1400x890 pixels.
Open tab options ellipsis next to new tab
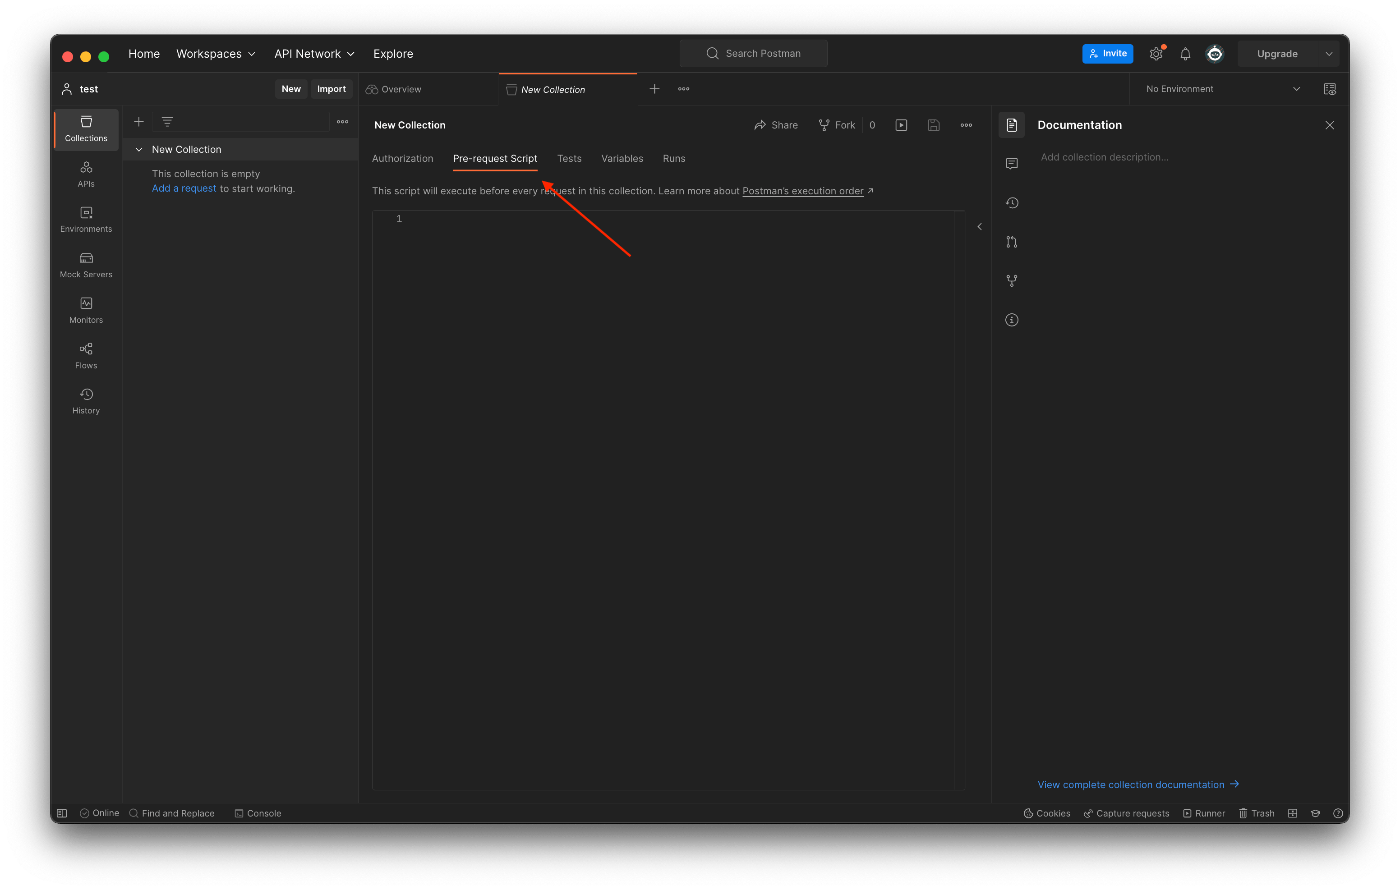684,89
